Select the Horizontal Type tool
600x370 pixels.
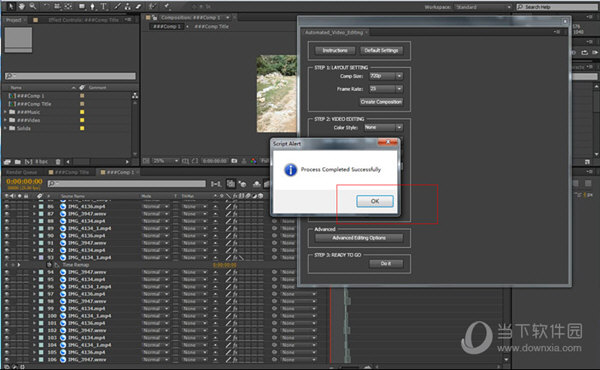104,7
